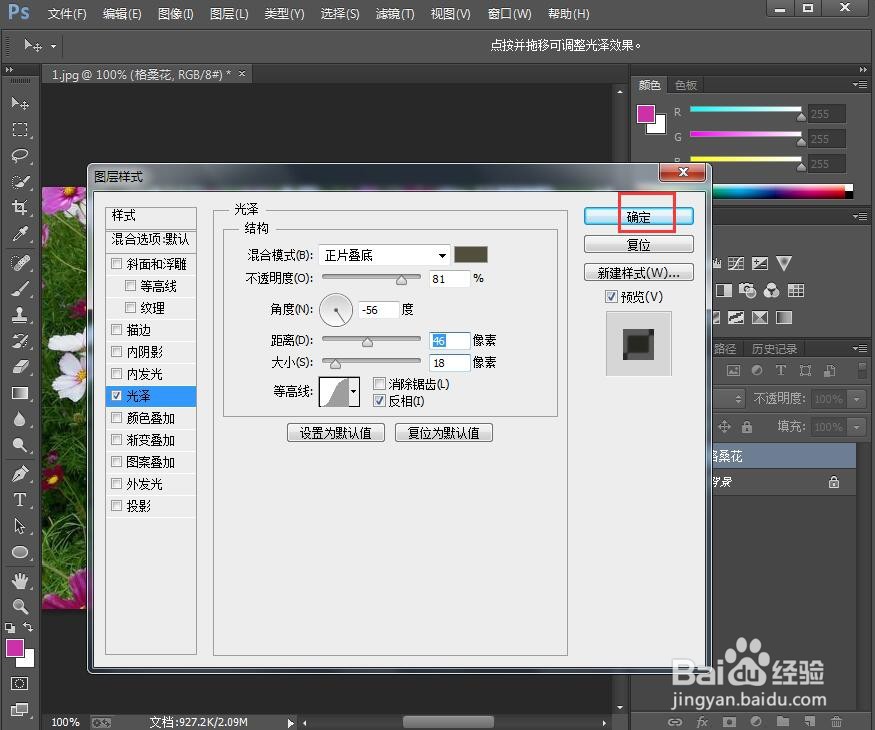Screen dimensions: 875x730
Task: Click the layer fx icon at panel bottom
Action: point(702,722)
